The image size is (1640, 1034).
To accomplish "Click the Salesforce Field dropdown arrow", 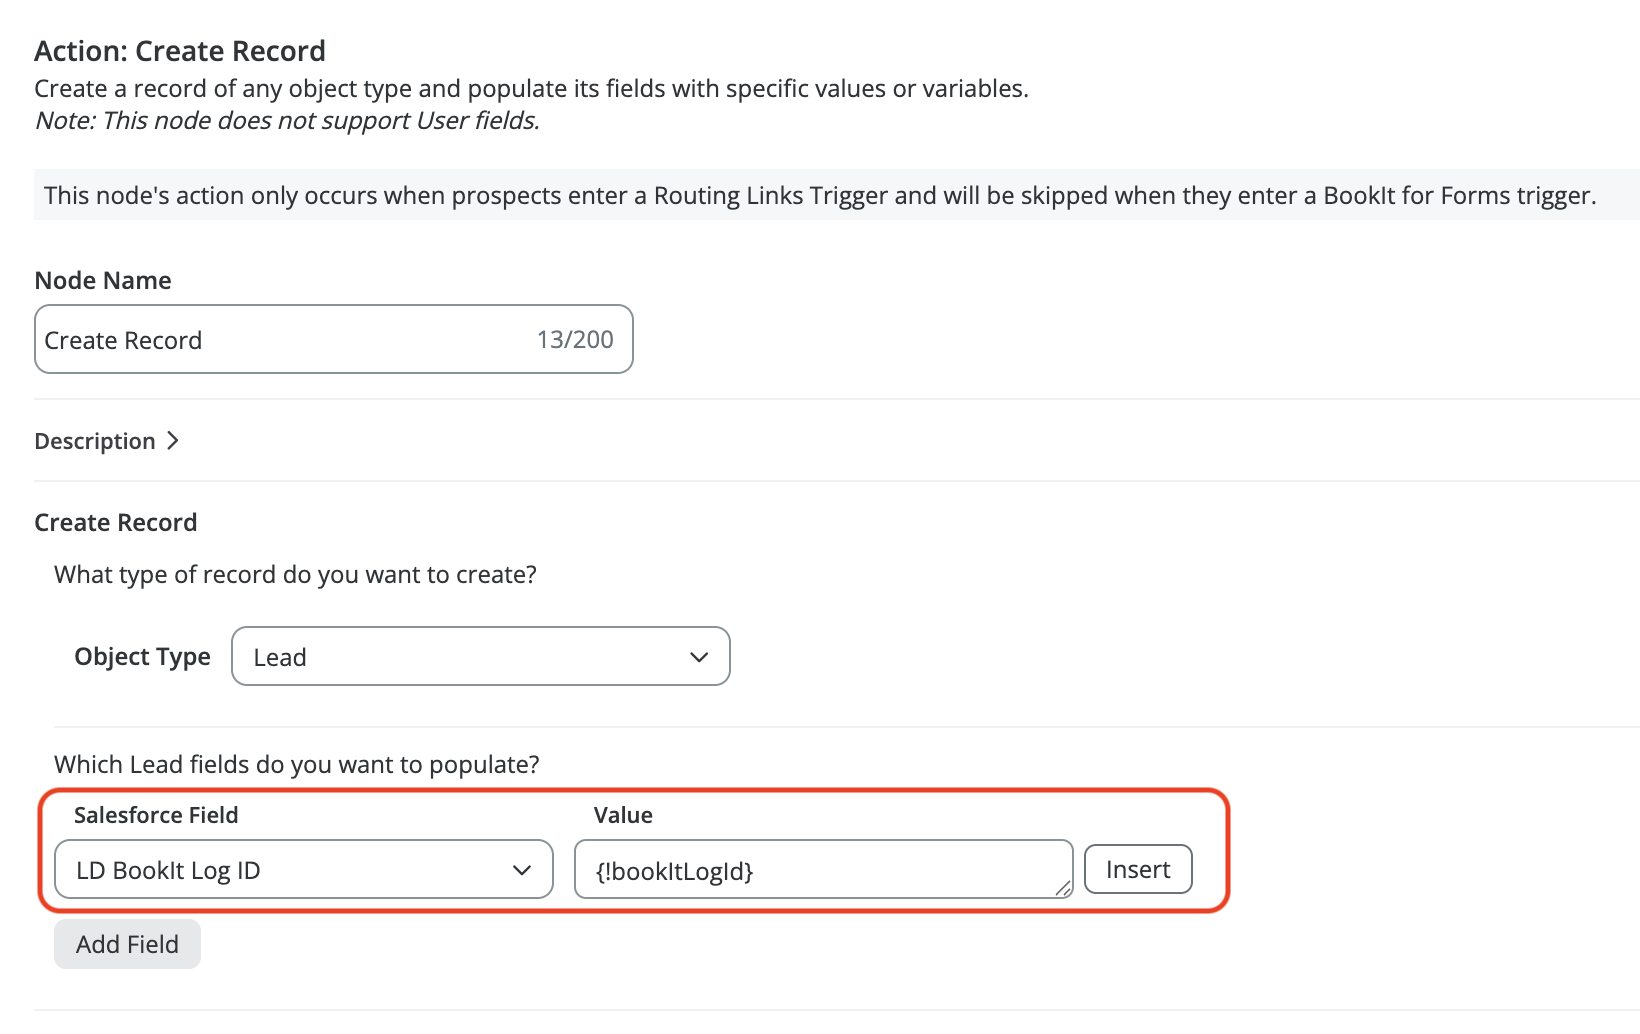I will tap(522, 870).
